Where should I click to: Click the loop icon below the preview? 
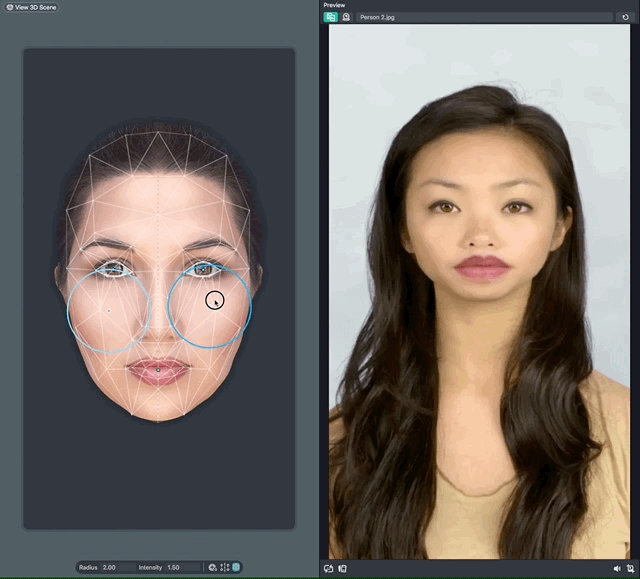(x=329, y=568)
